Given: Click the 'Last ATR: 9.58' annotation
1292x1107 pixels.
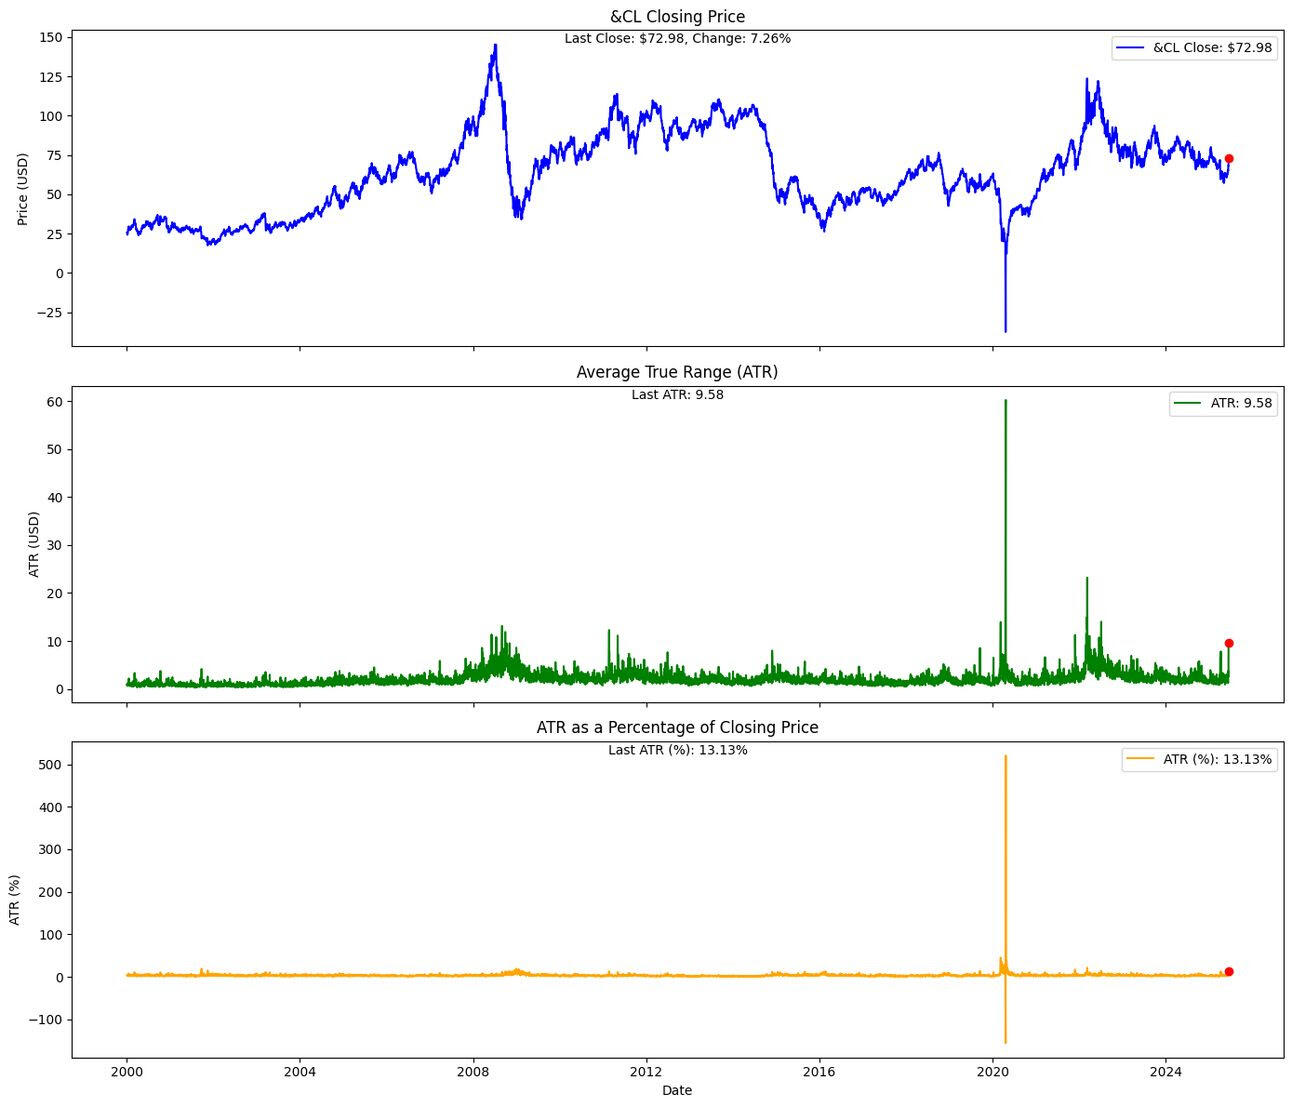Looking at the screenshot, I should pyautogui.click(x=677, y=395).
